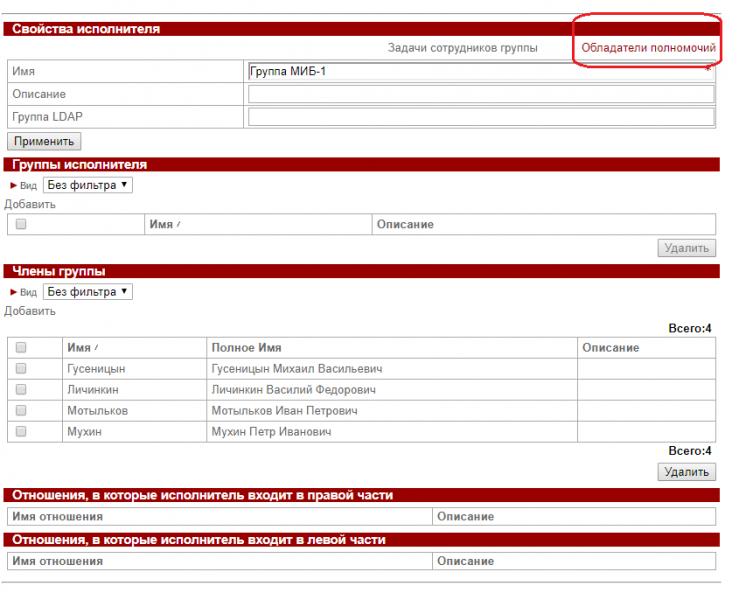Click the Имя input field with Группа МИБ-1
The width and height of the screenshot is (732, 600).
point(481,71)
